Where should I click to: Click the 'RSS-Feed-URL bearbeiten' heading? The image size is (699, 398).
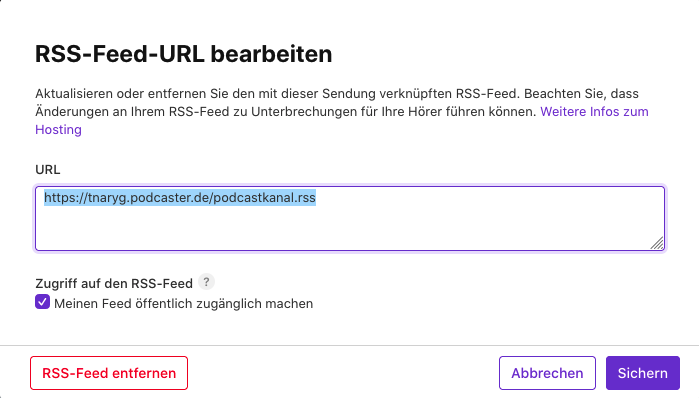tap(184, 54)
